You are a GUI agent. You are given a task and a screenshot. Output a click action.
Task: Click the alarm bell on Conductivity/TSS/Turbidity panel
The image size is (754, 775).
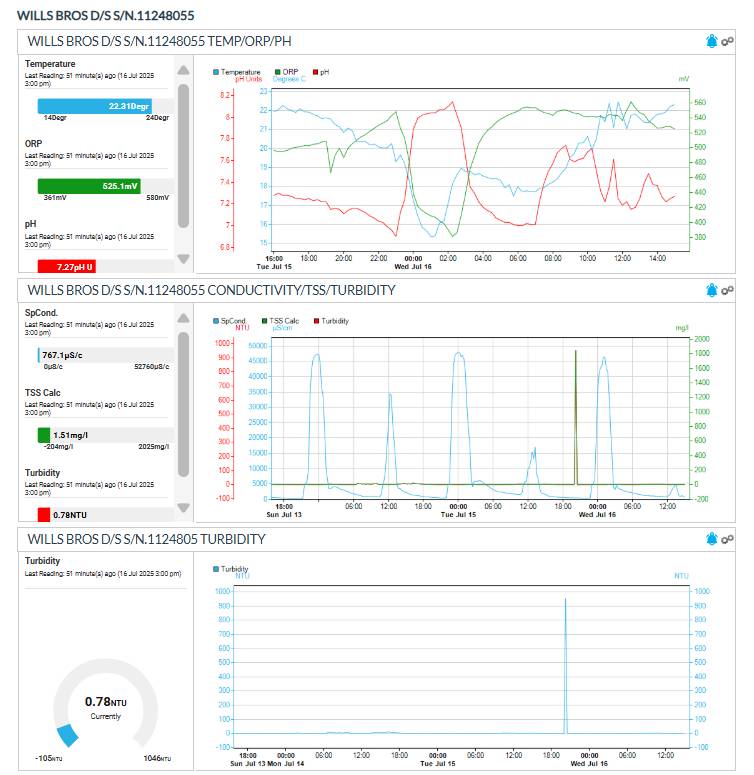tap(712, 290)
